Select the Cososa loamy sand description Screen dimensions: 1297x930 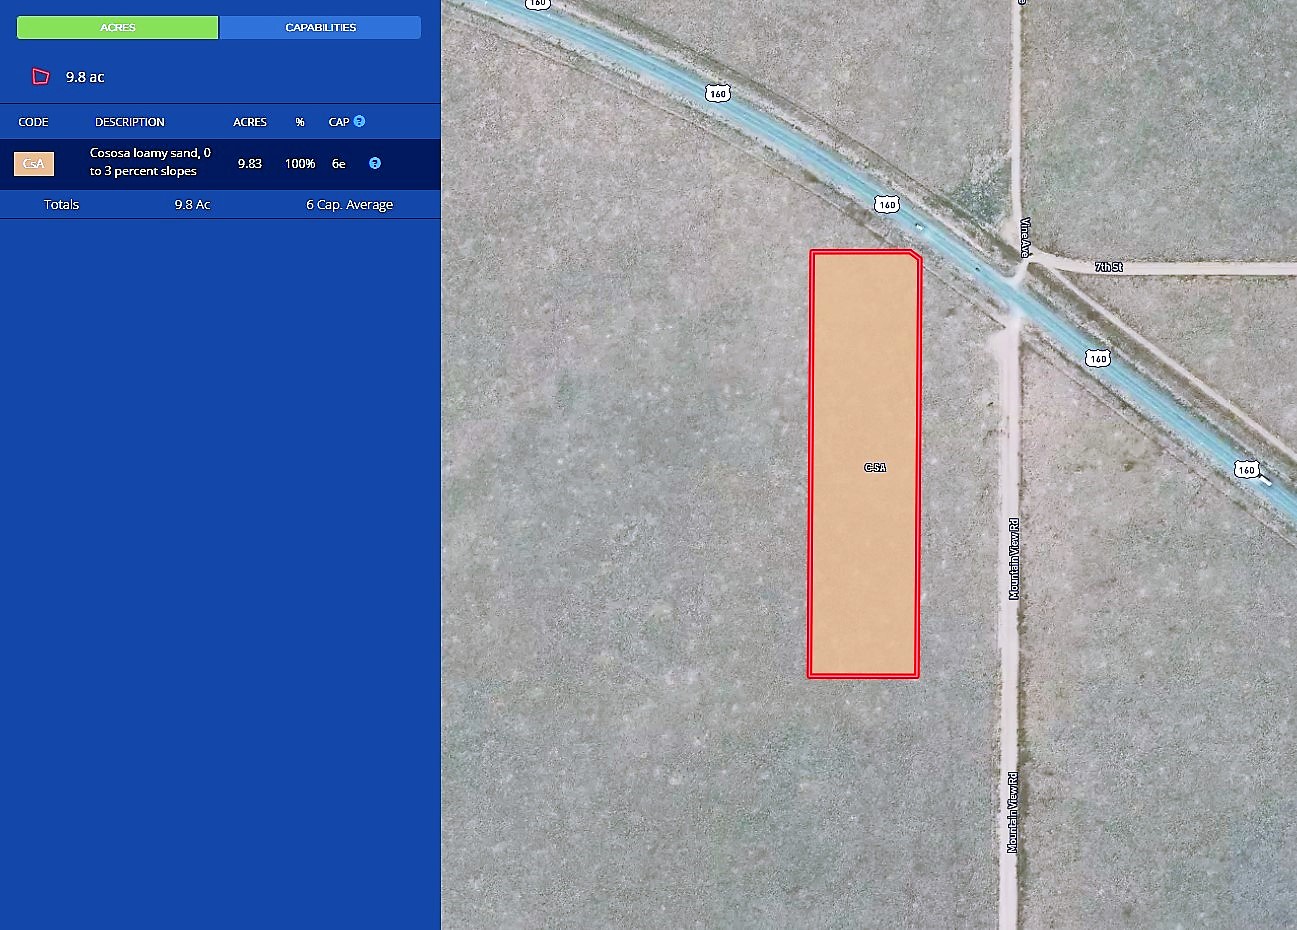click(x=150, y=162)
